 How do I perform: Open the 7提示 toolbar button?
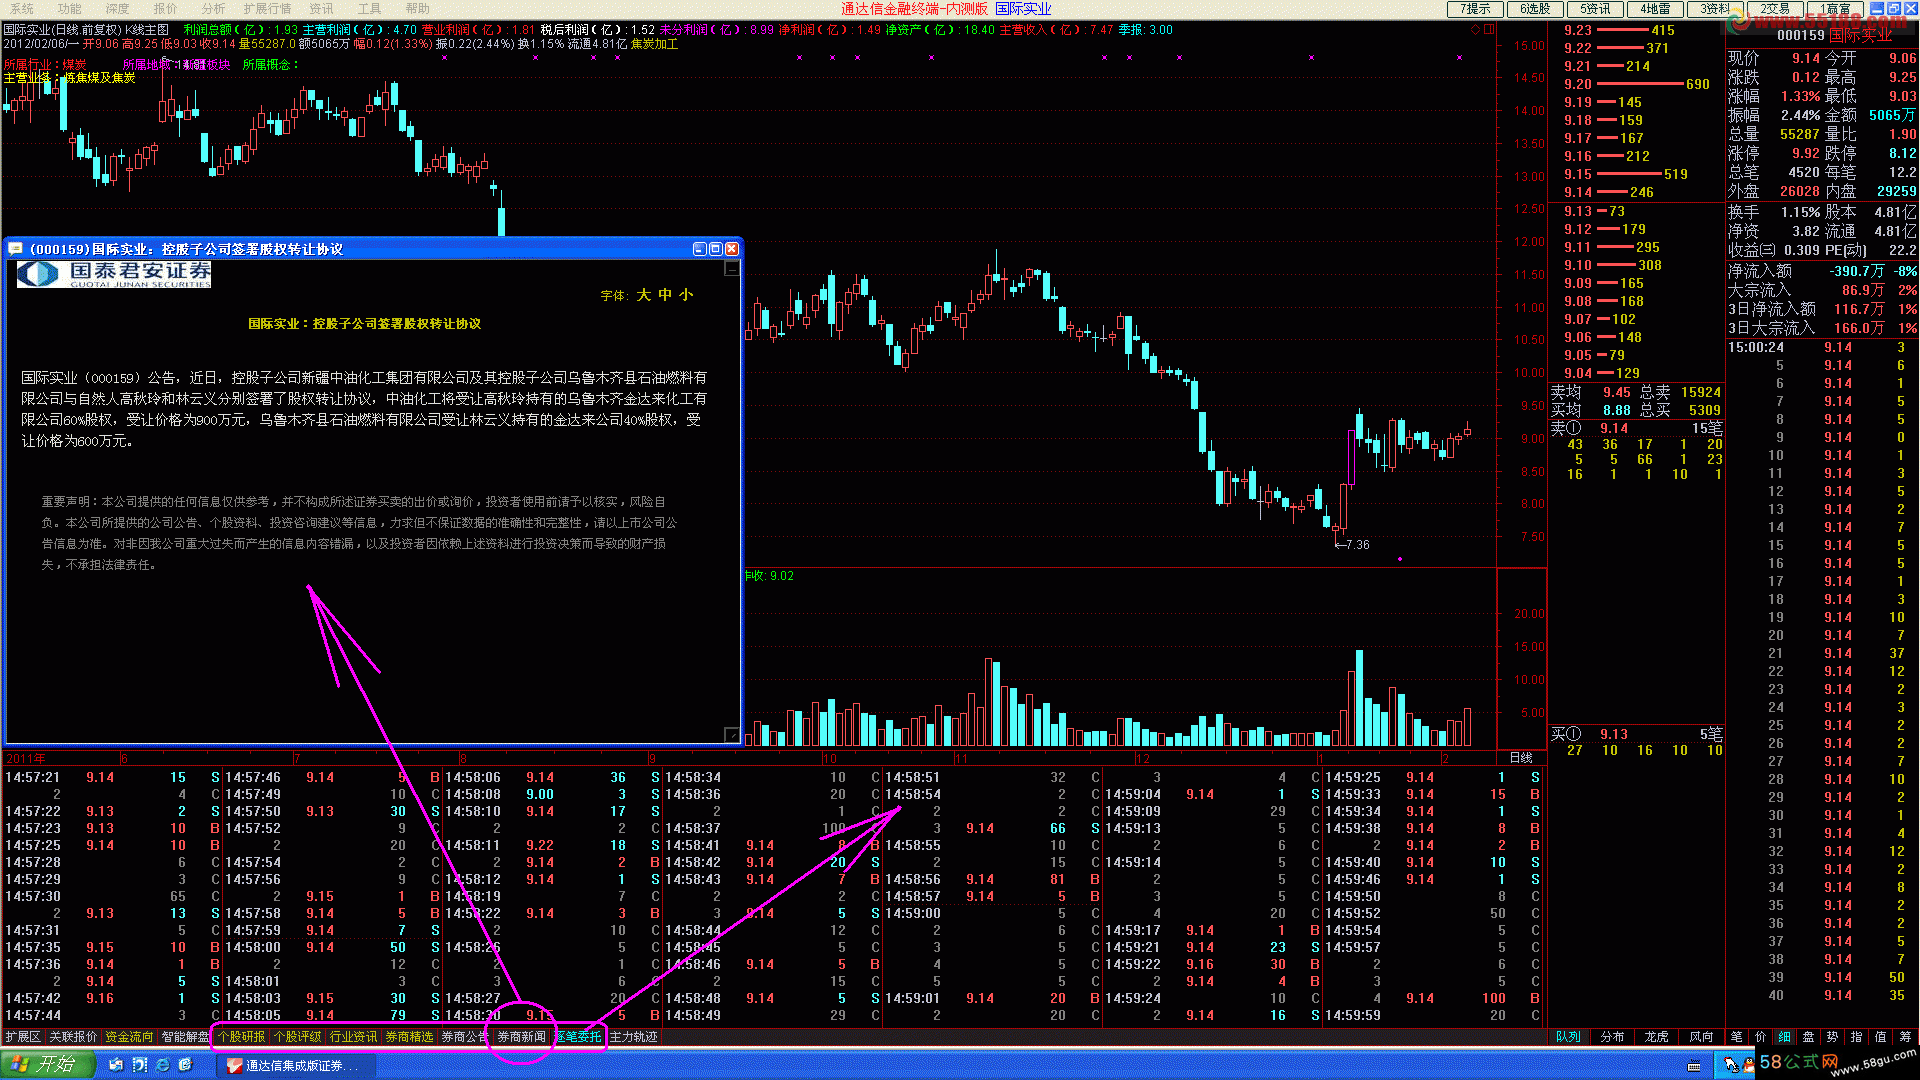(1475, 9)
